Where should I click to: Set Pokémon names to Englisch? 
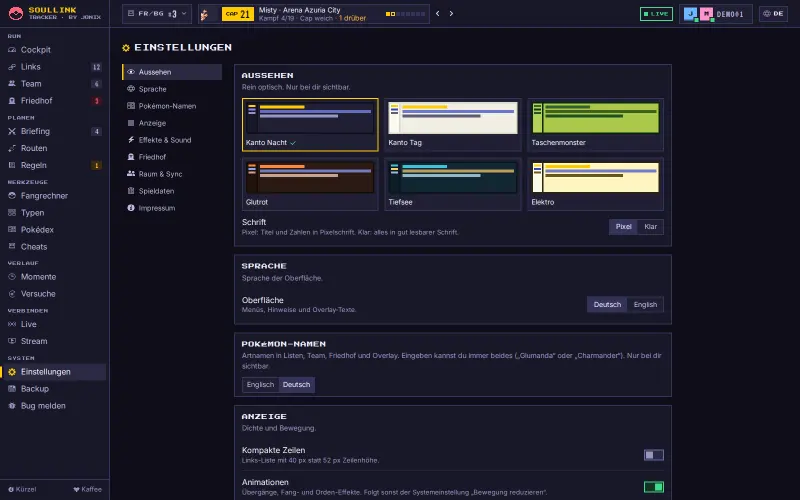(x=260, y=385)
